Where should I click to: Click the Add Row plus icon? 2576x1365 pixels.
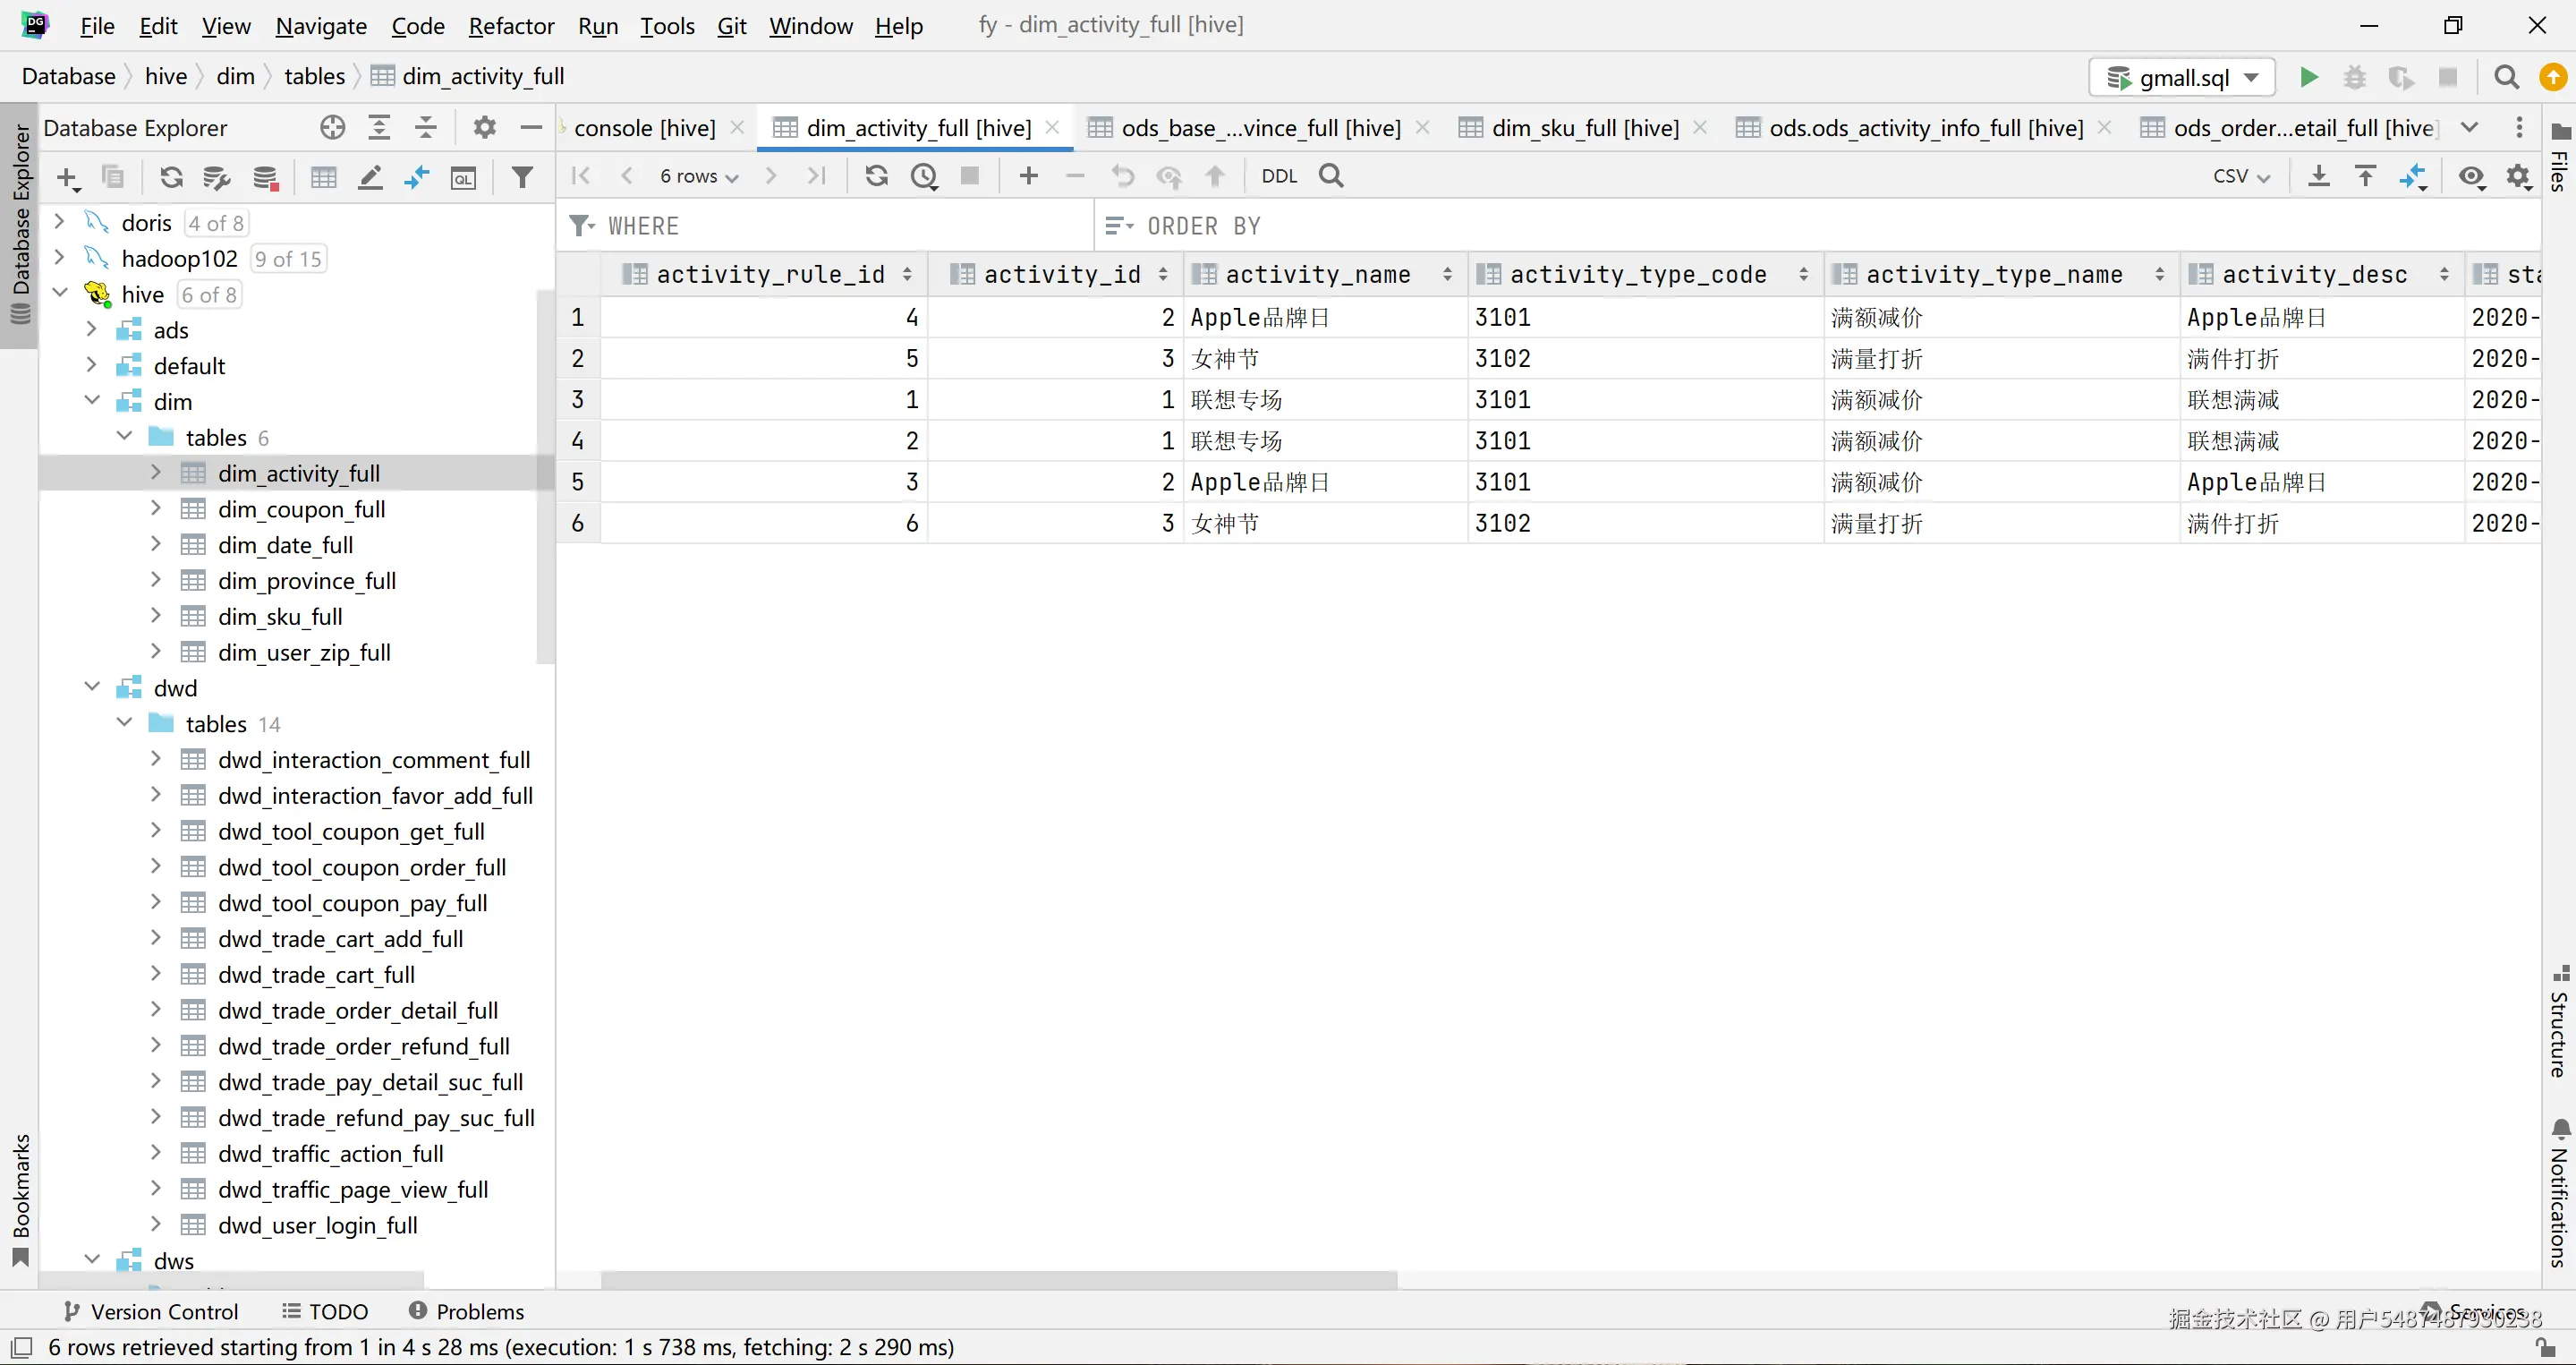click(x=1028, y=176)
